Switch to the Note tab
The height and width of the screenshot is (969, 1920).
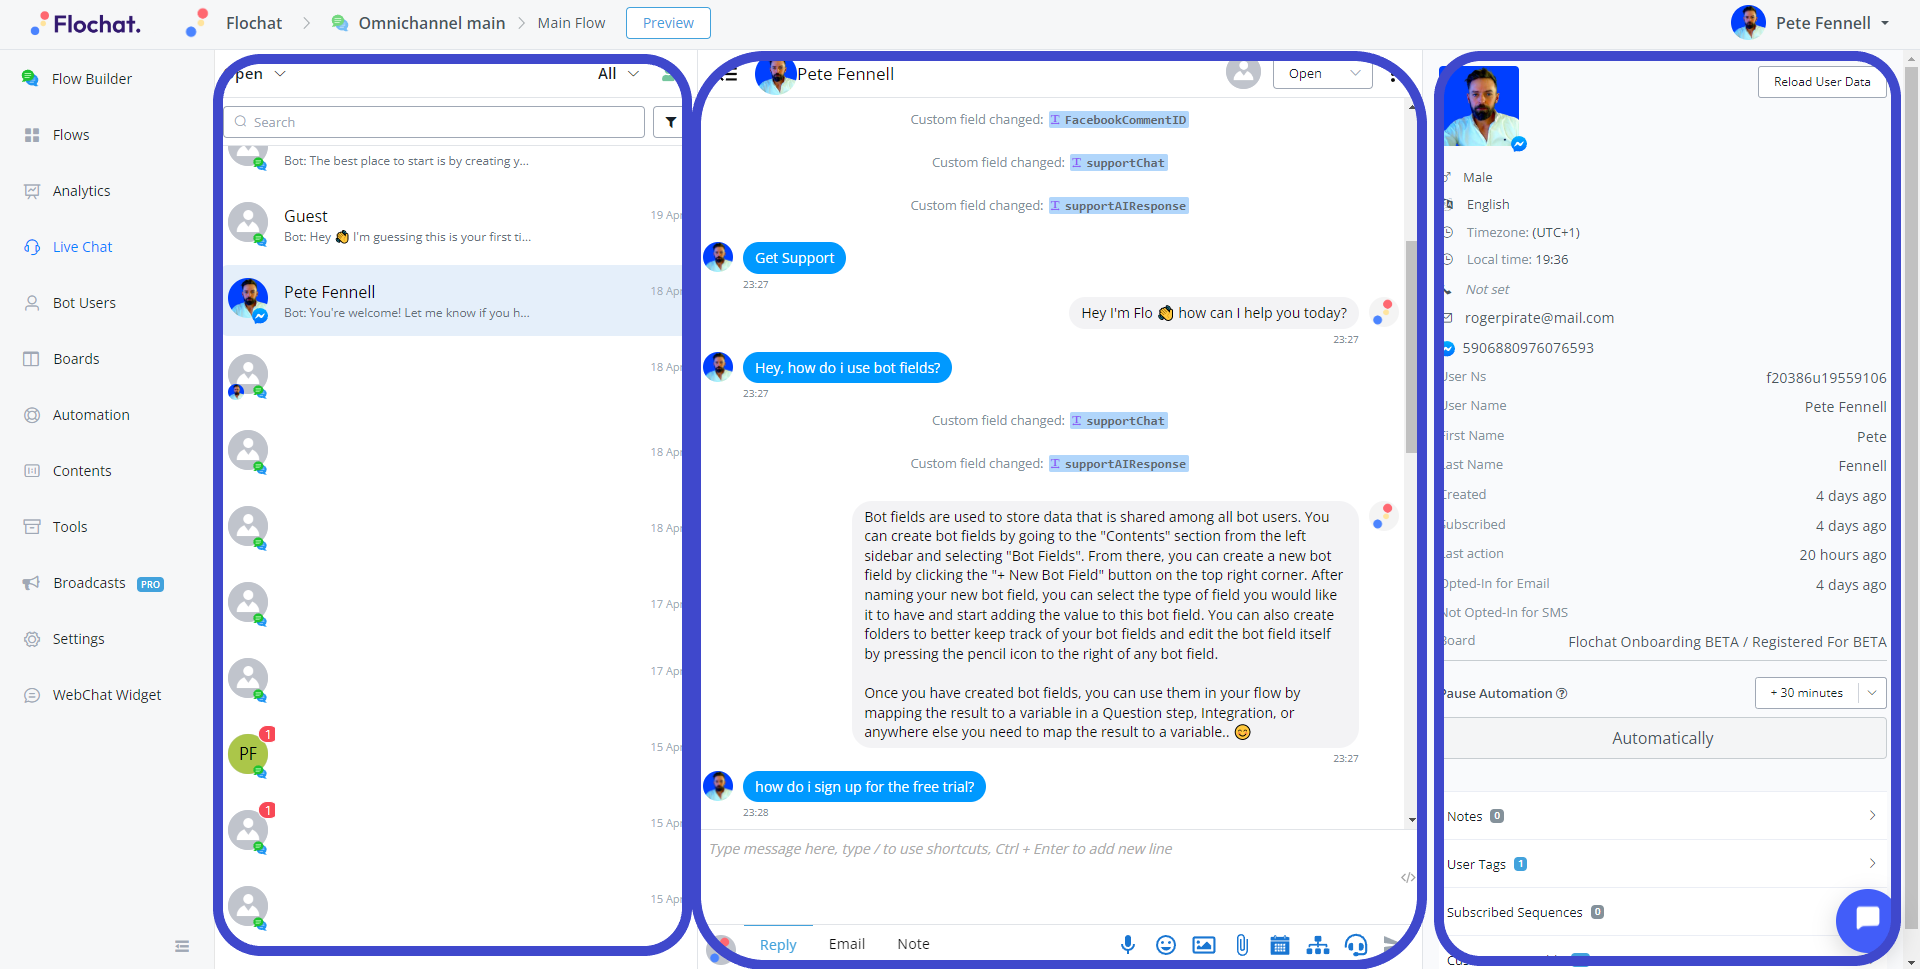pyautogui.click(x=913, y=944)
